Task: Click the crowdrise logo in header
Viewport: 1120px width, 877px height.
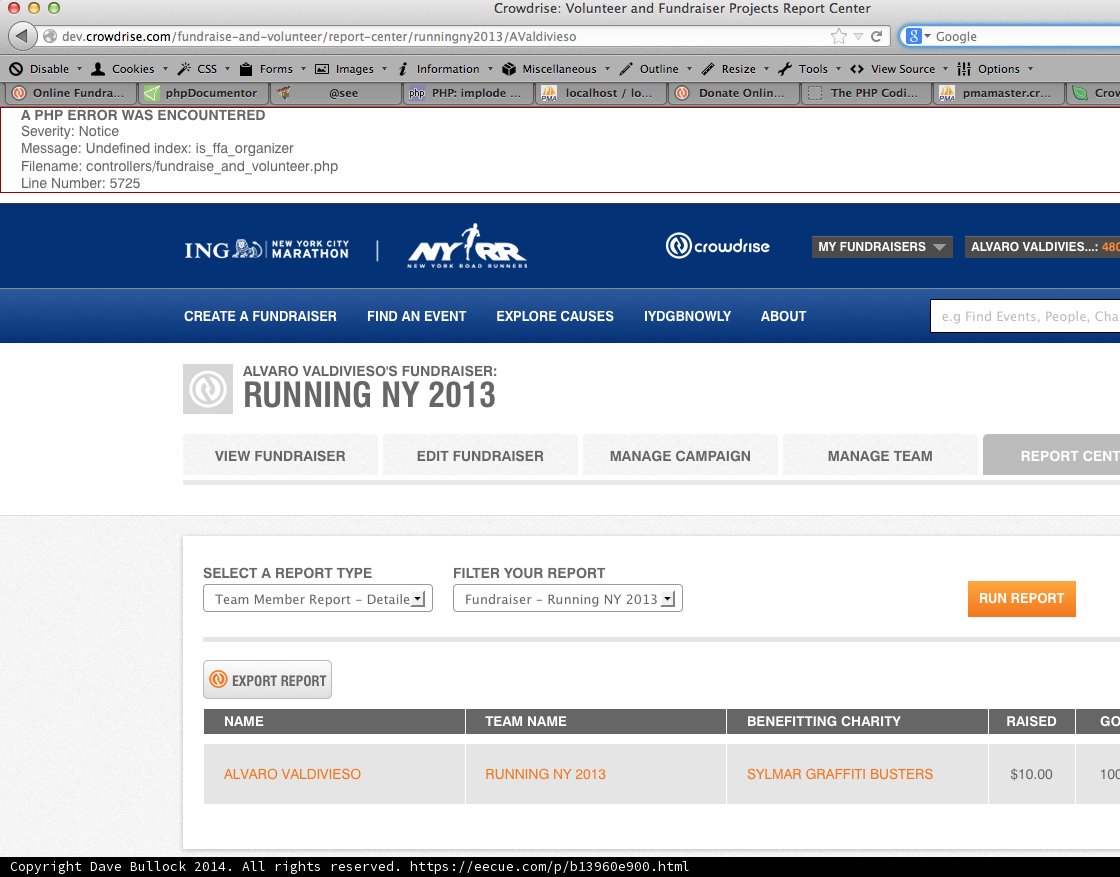Action: pos(717,246)
